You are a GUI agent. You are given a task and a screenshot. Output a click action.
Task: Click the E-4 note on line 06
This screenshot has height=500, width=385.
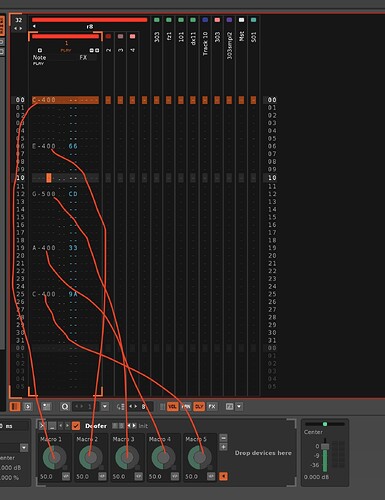(44, 146)
